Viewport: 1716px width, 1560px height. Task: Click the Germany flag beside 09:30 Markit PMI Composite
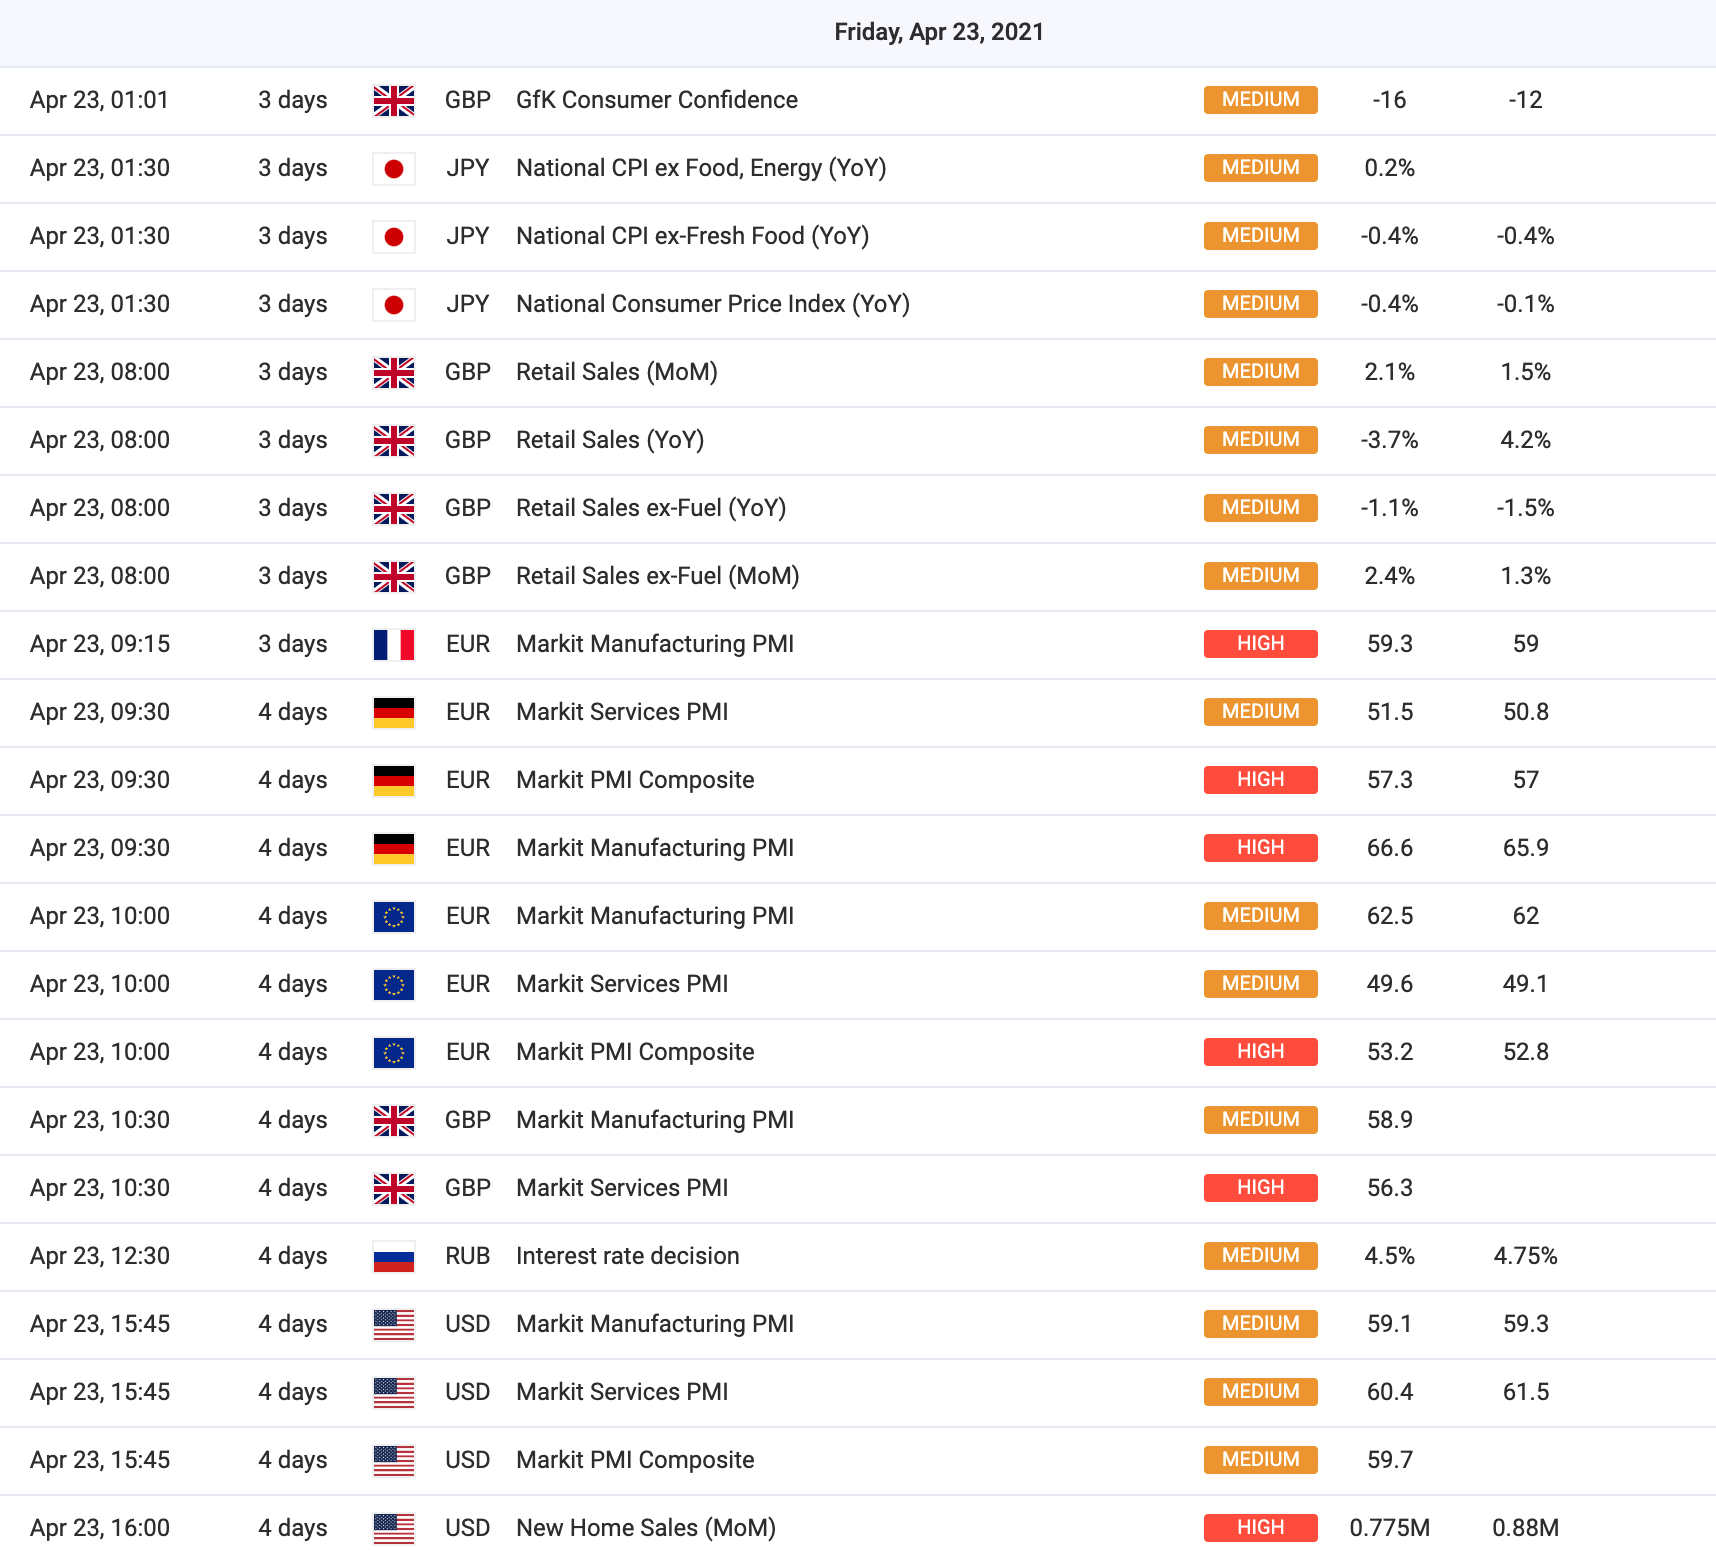point(394,780)
